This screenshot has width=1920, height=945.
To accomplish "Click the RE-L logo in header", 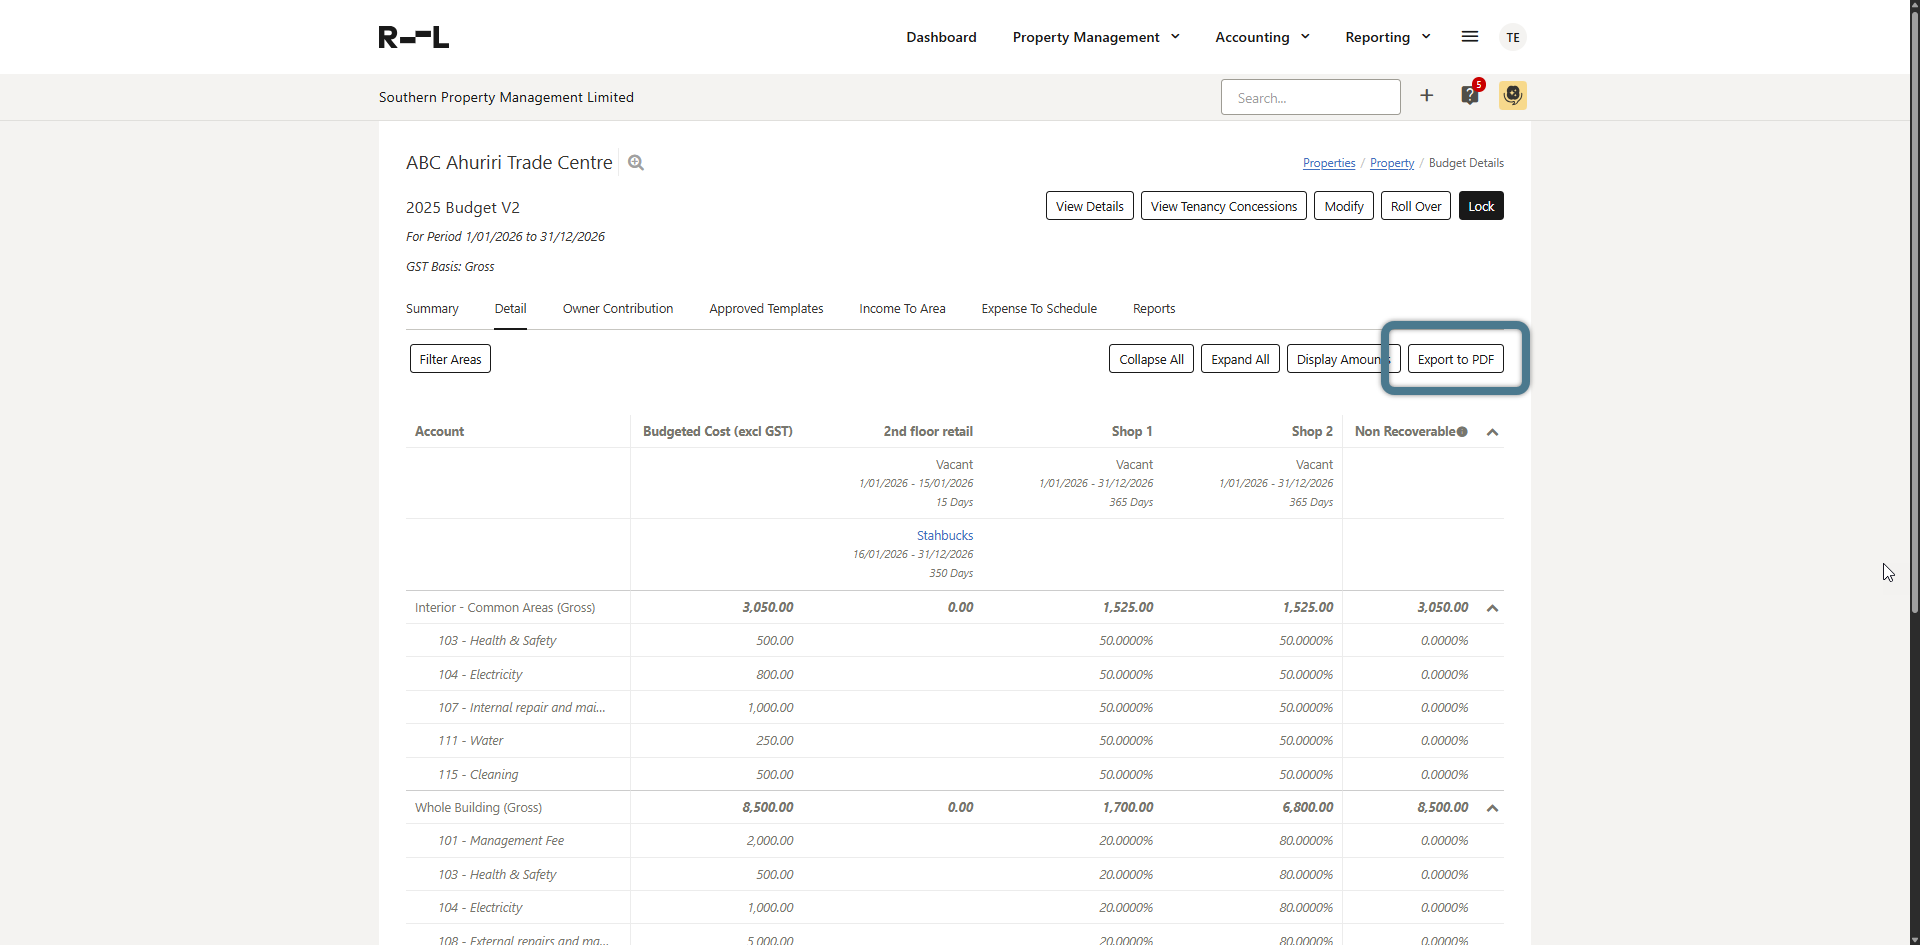I will [413, 37].
